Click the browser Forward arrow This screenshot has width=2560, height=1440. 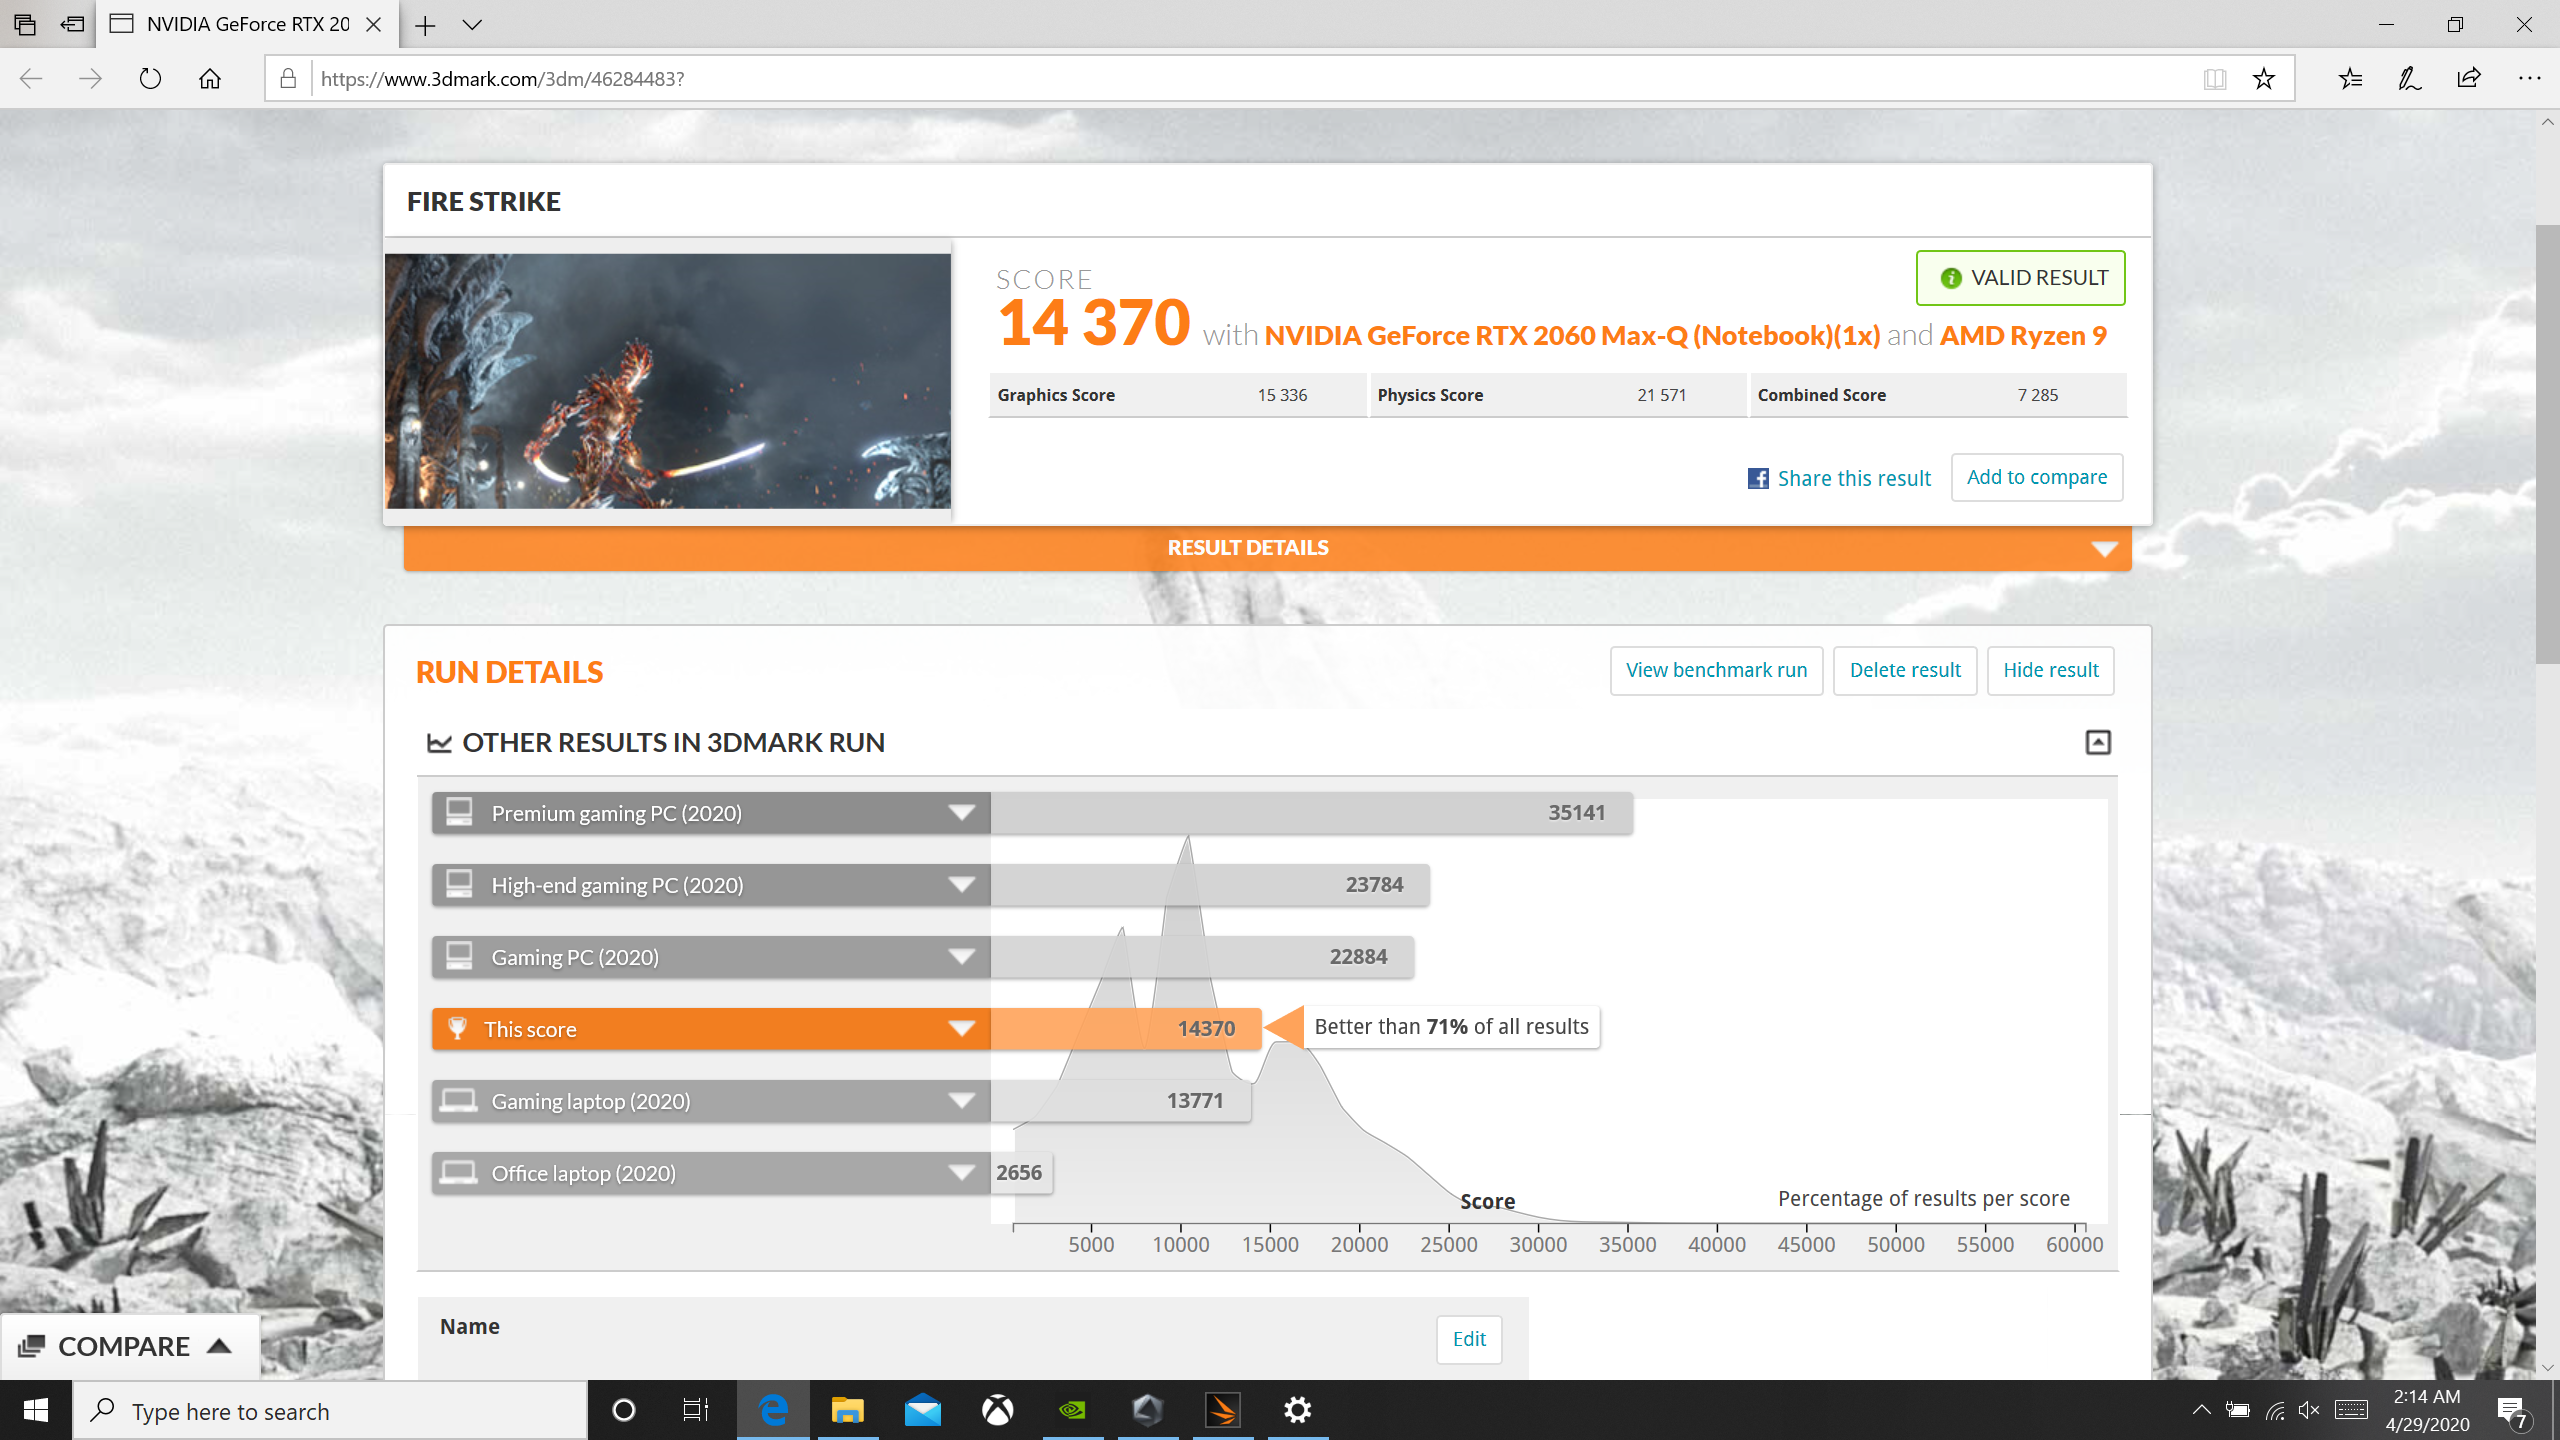(x=90, y=79)
